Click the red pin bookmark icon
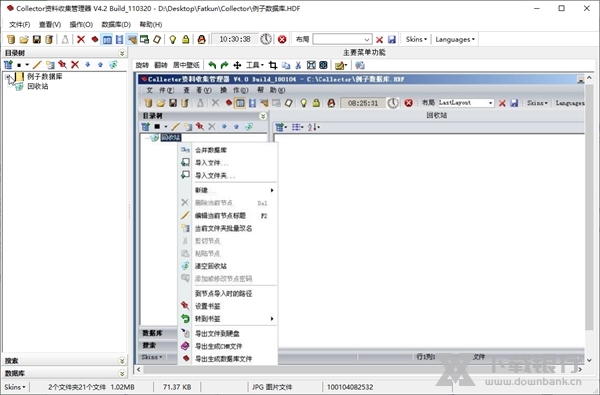 (x=62, y=65)
